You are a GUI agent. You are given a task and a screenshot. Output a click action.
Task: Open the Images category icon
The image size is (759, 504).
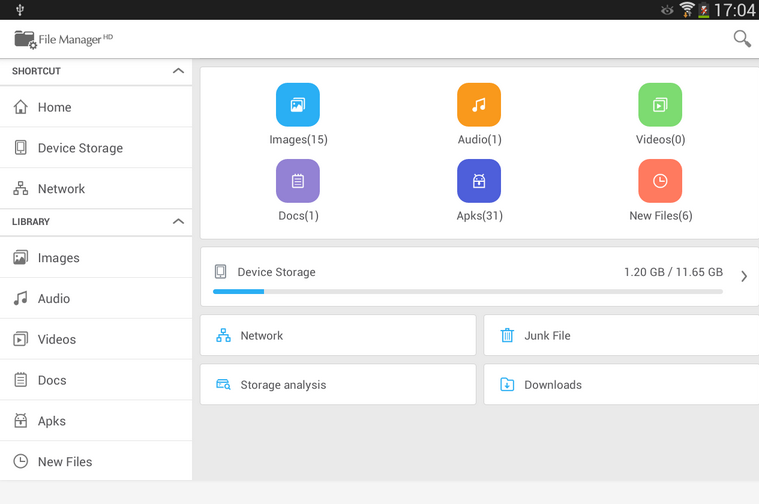tap(298, 105)
